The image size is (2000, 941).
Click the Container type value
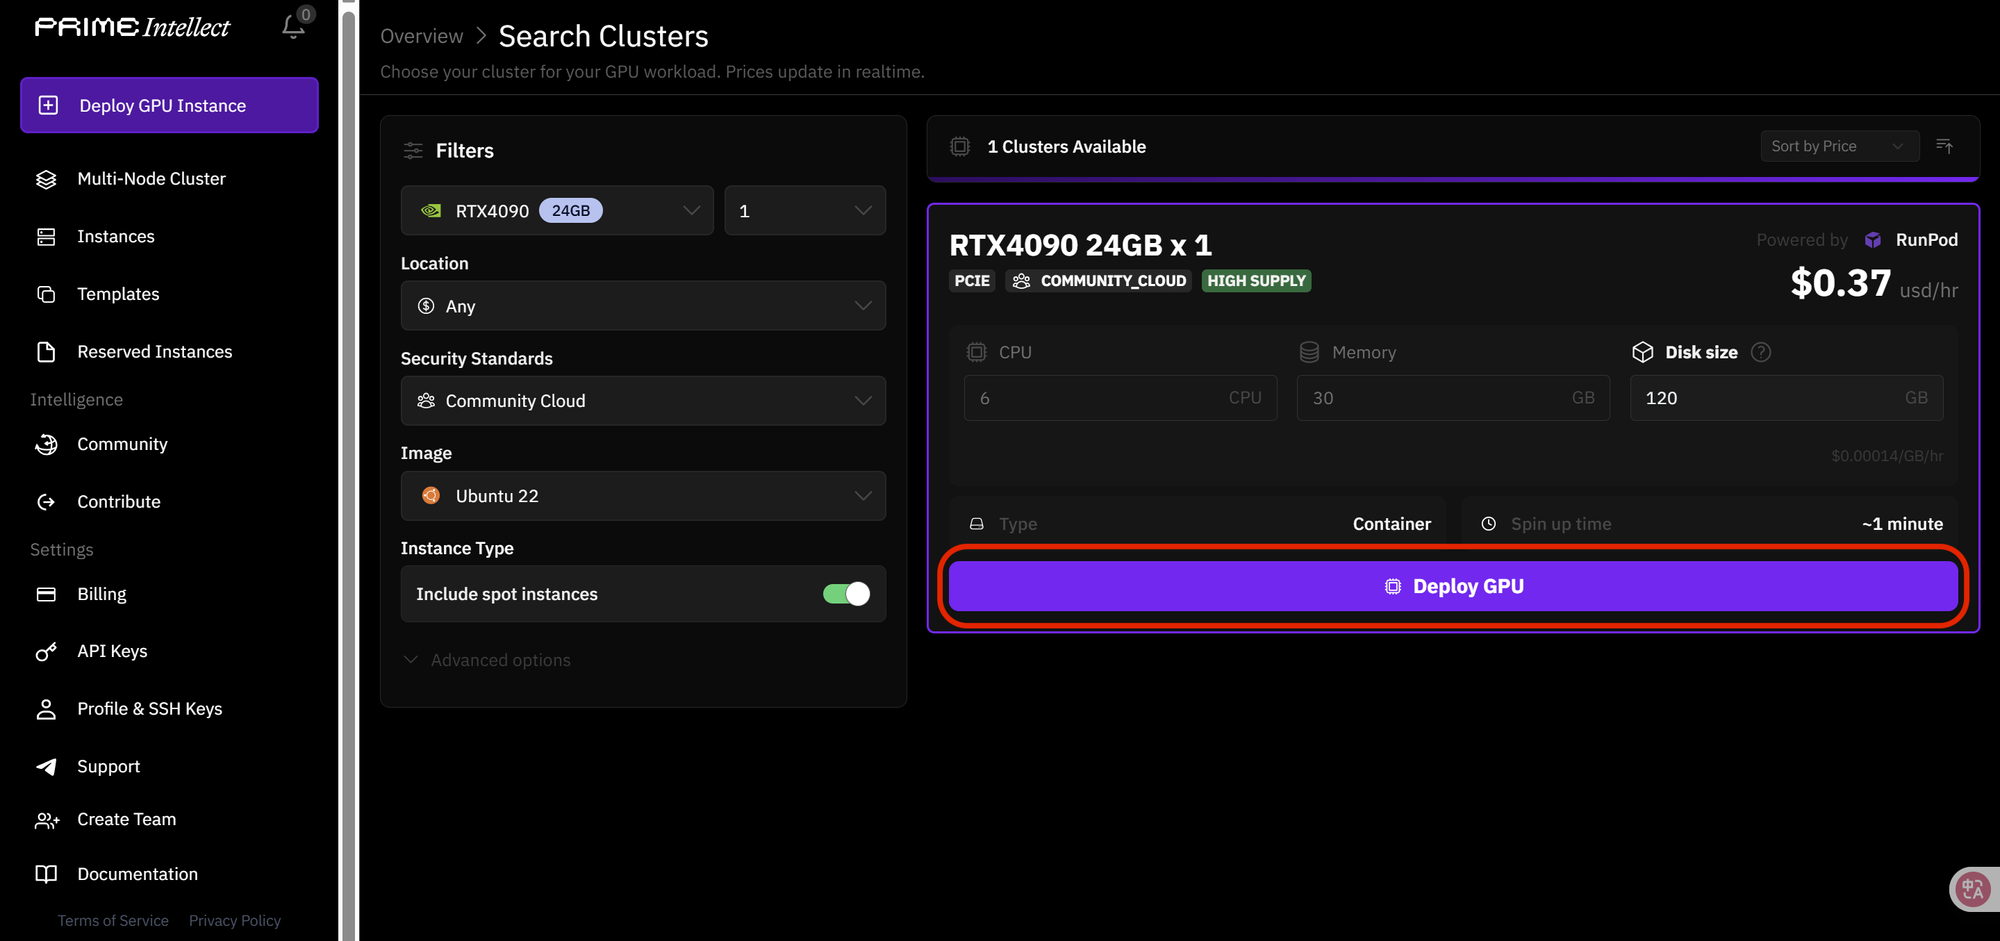click(x=1391, y=524)
